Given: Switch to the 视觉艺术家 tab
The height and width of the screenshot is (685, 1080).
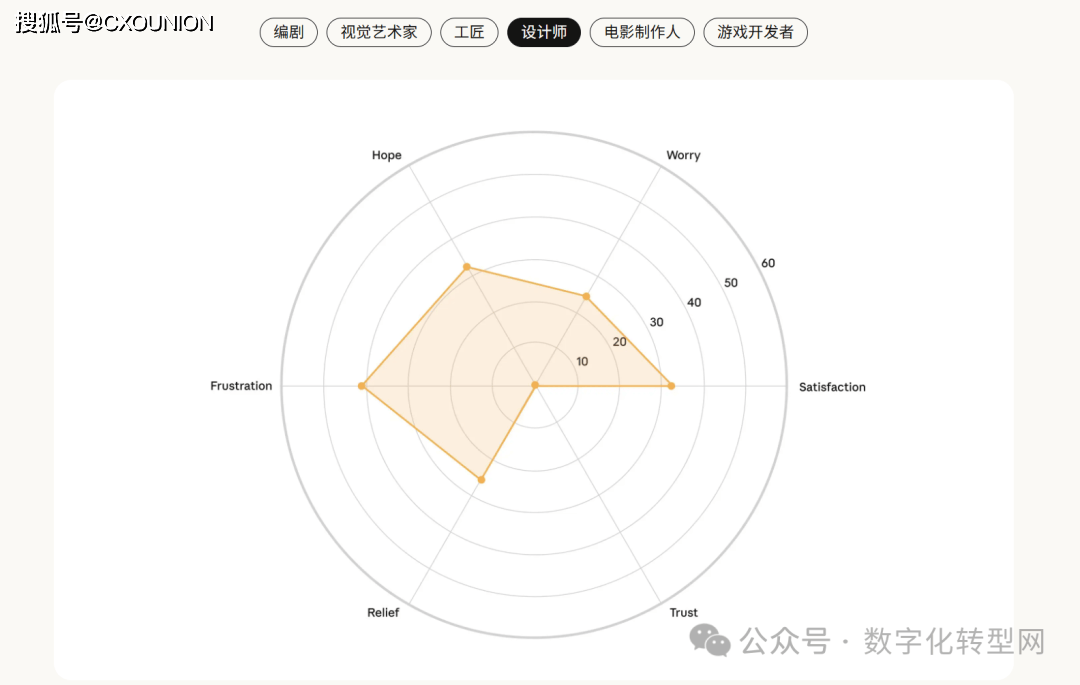Looking at the screenshot, I should (x=378, y=32).
